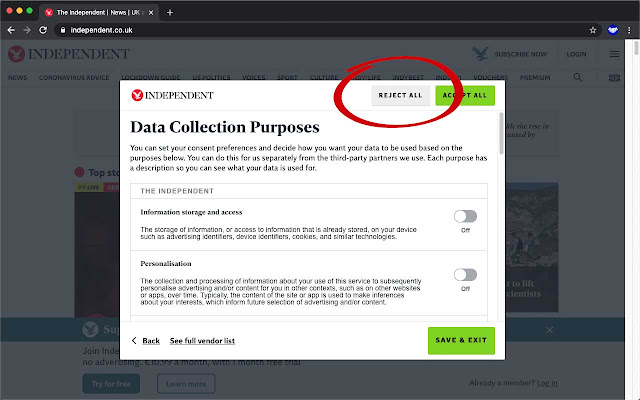Open the Premium section

click(535, 78)
